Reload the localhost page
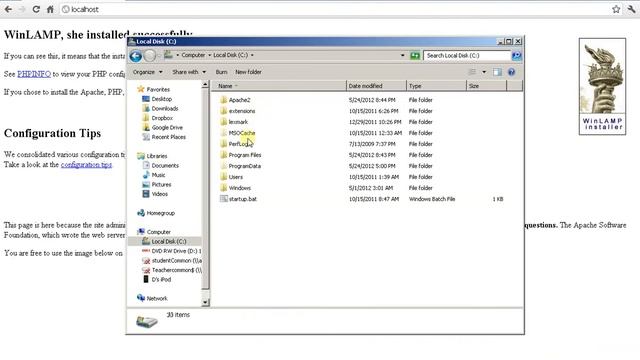Viewport: 640px width, 360px height. point(36,9)
